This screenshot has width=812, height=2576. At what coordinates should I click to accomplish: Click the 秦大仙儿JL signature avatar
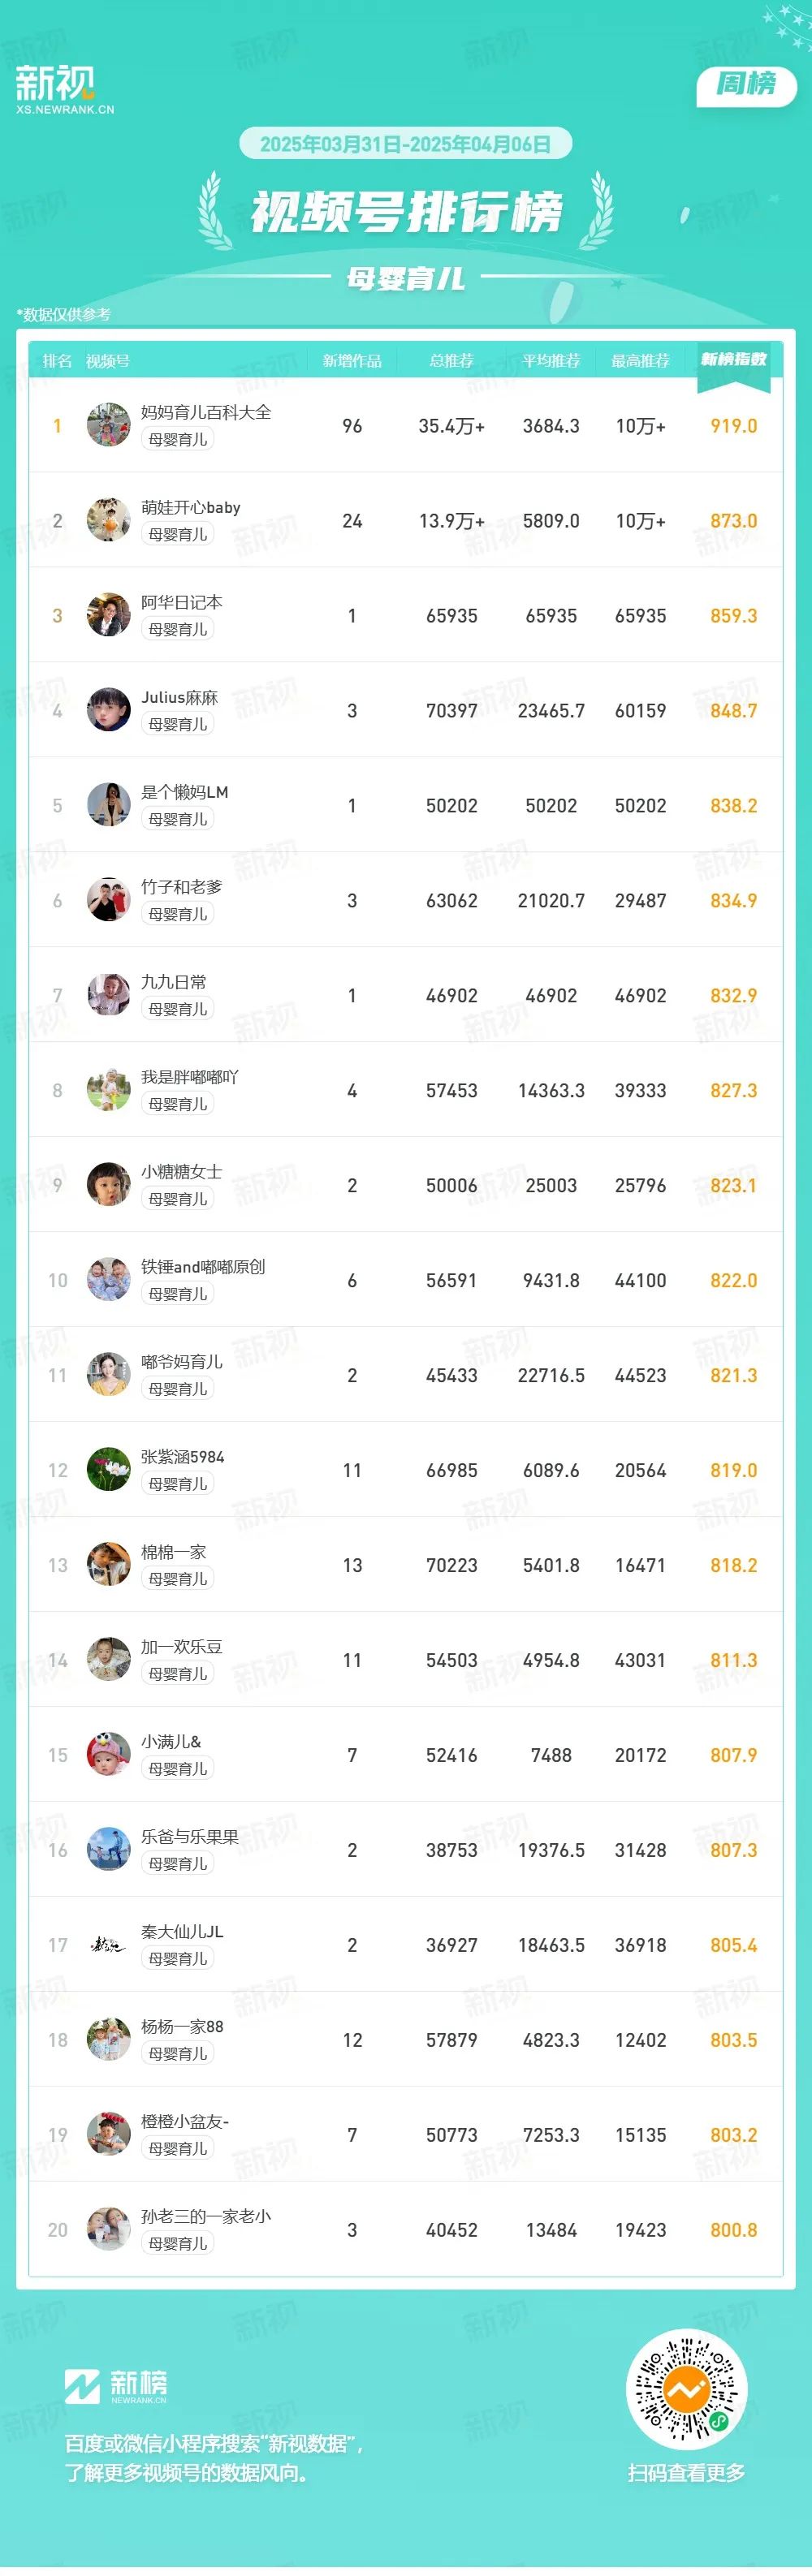[108, 1945]
